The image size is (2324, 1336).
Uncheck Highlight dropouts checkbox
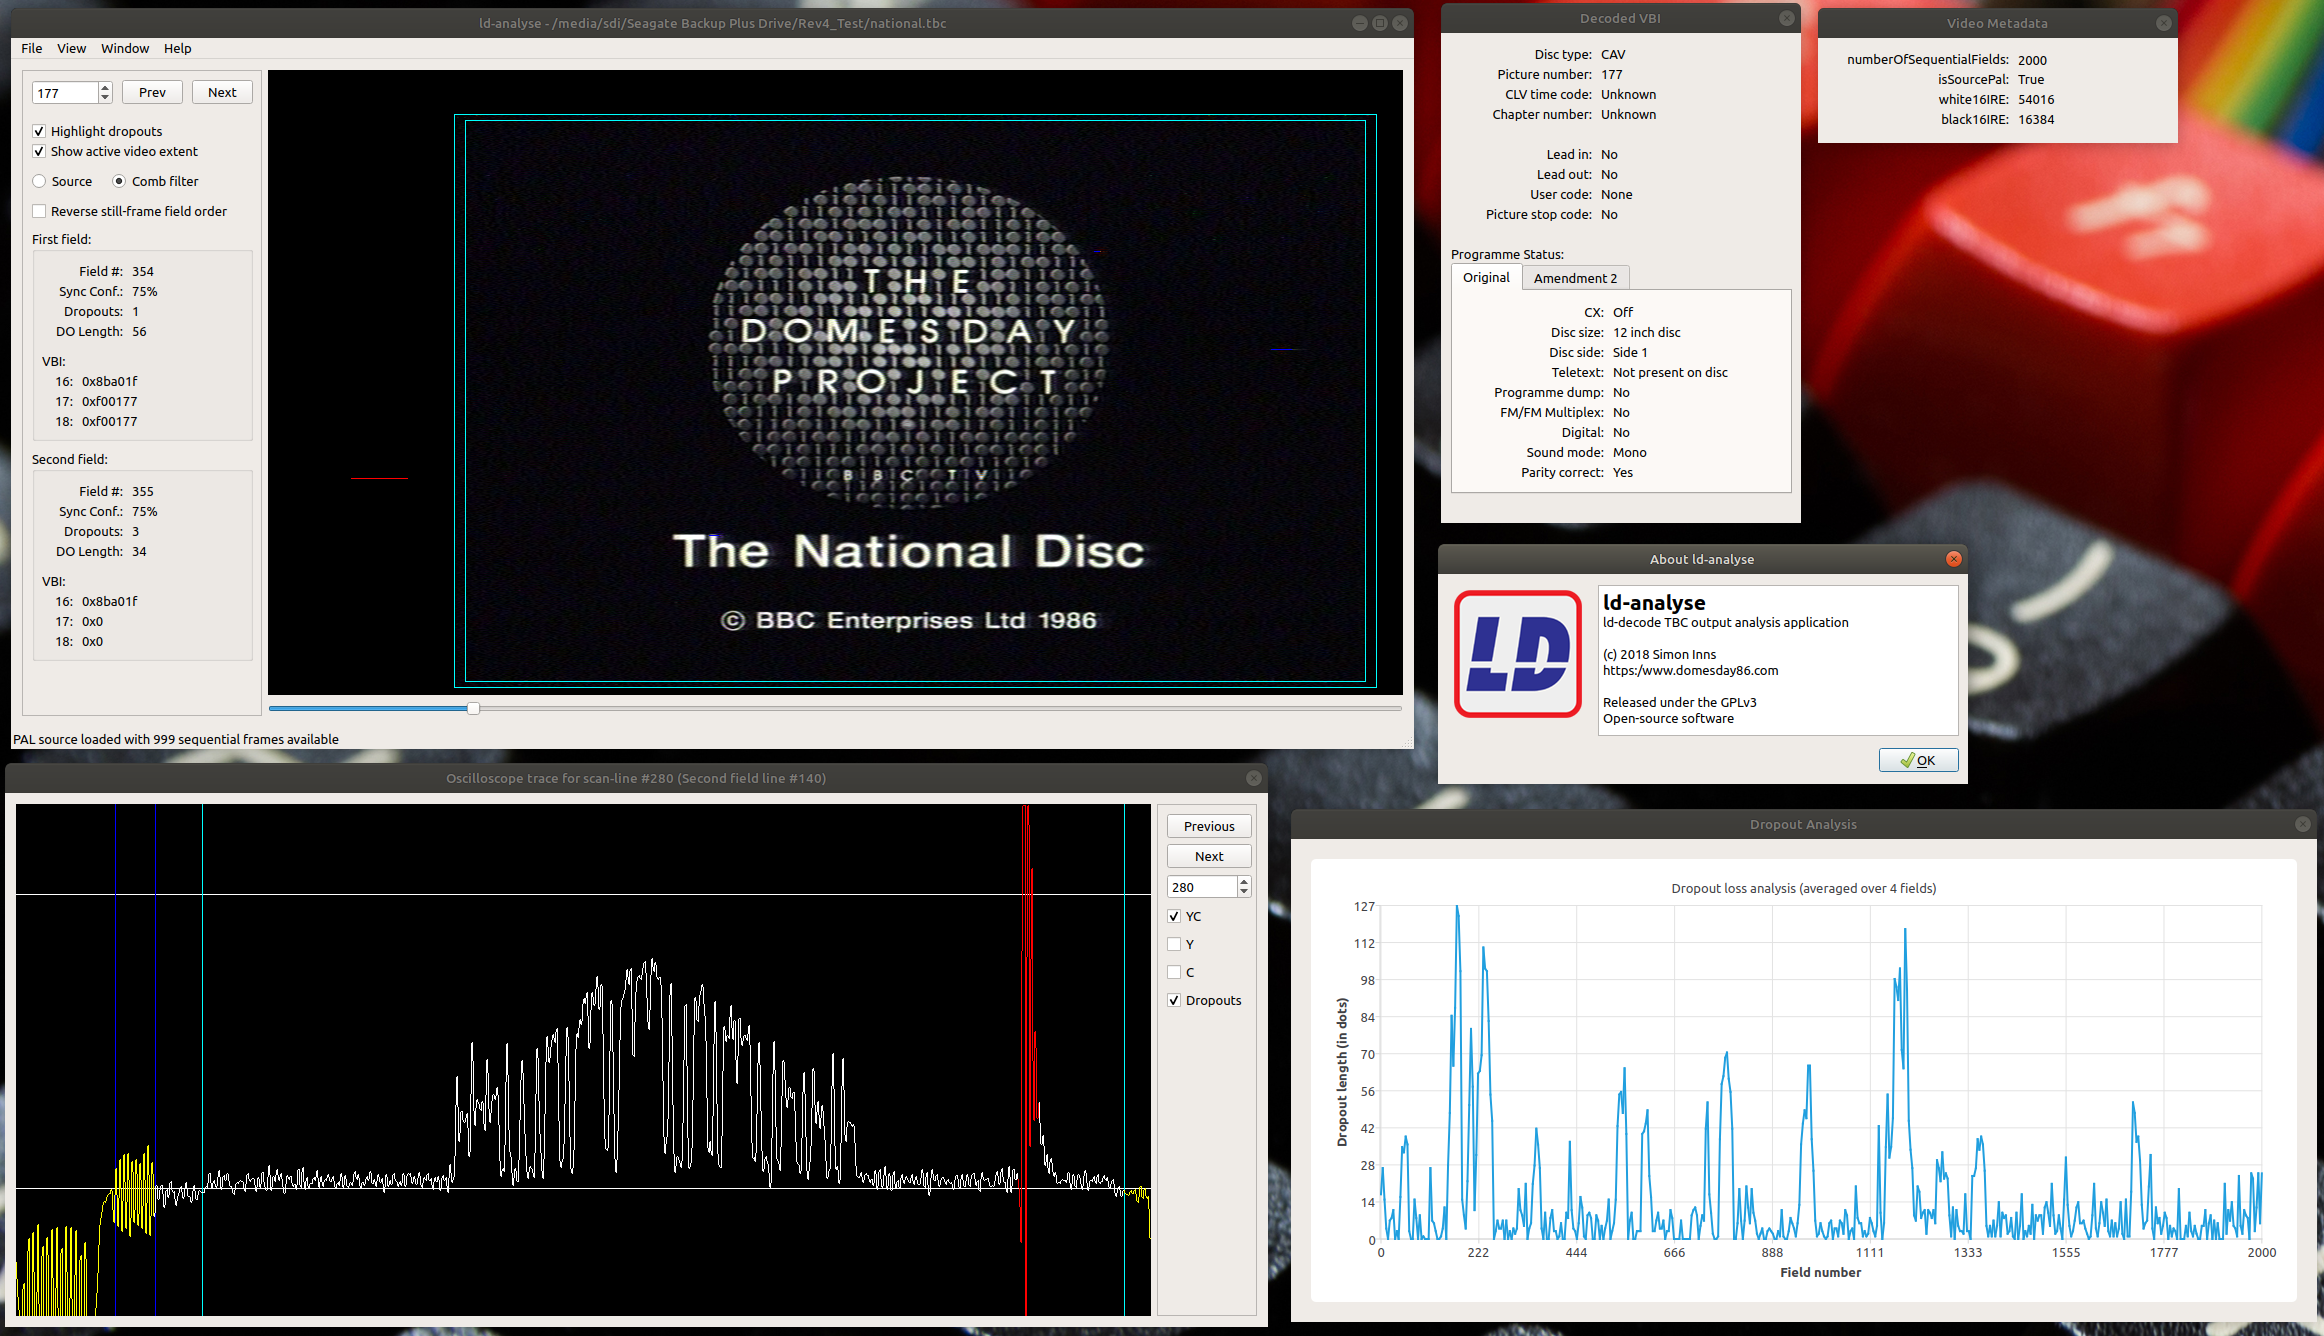(39, 131)
